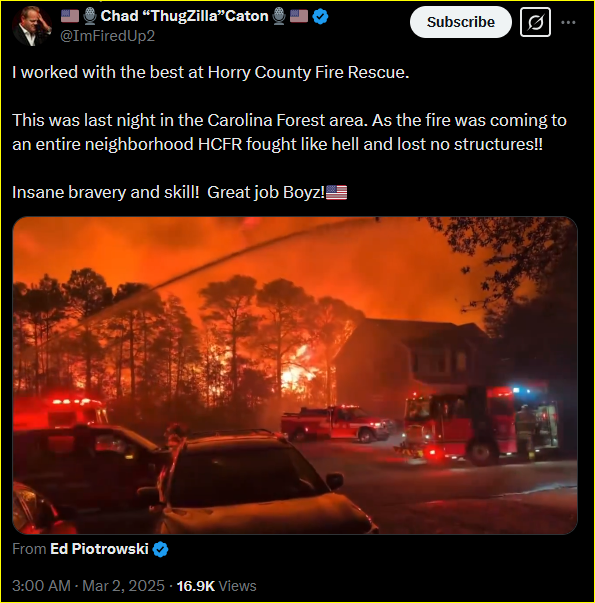Click the verified badge beside Ed Piotrowski
595x603 pixels.
click(160, 549)
